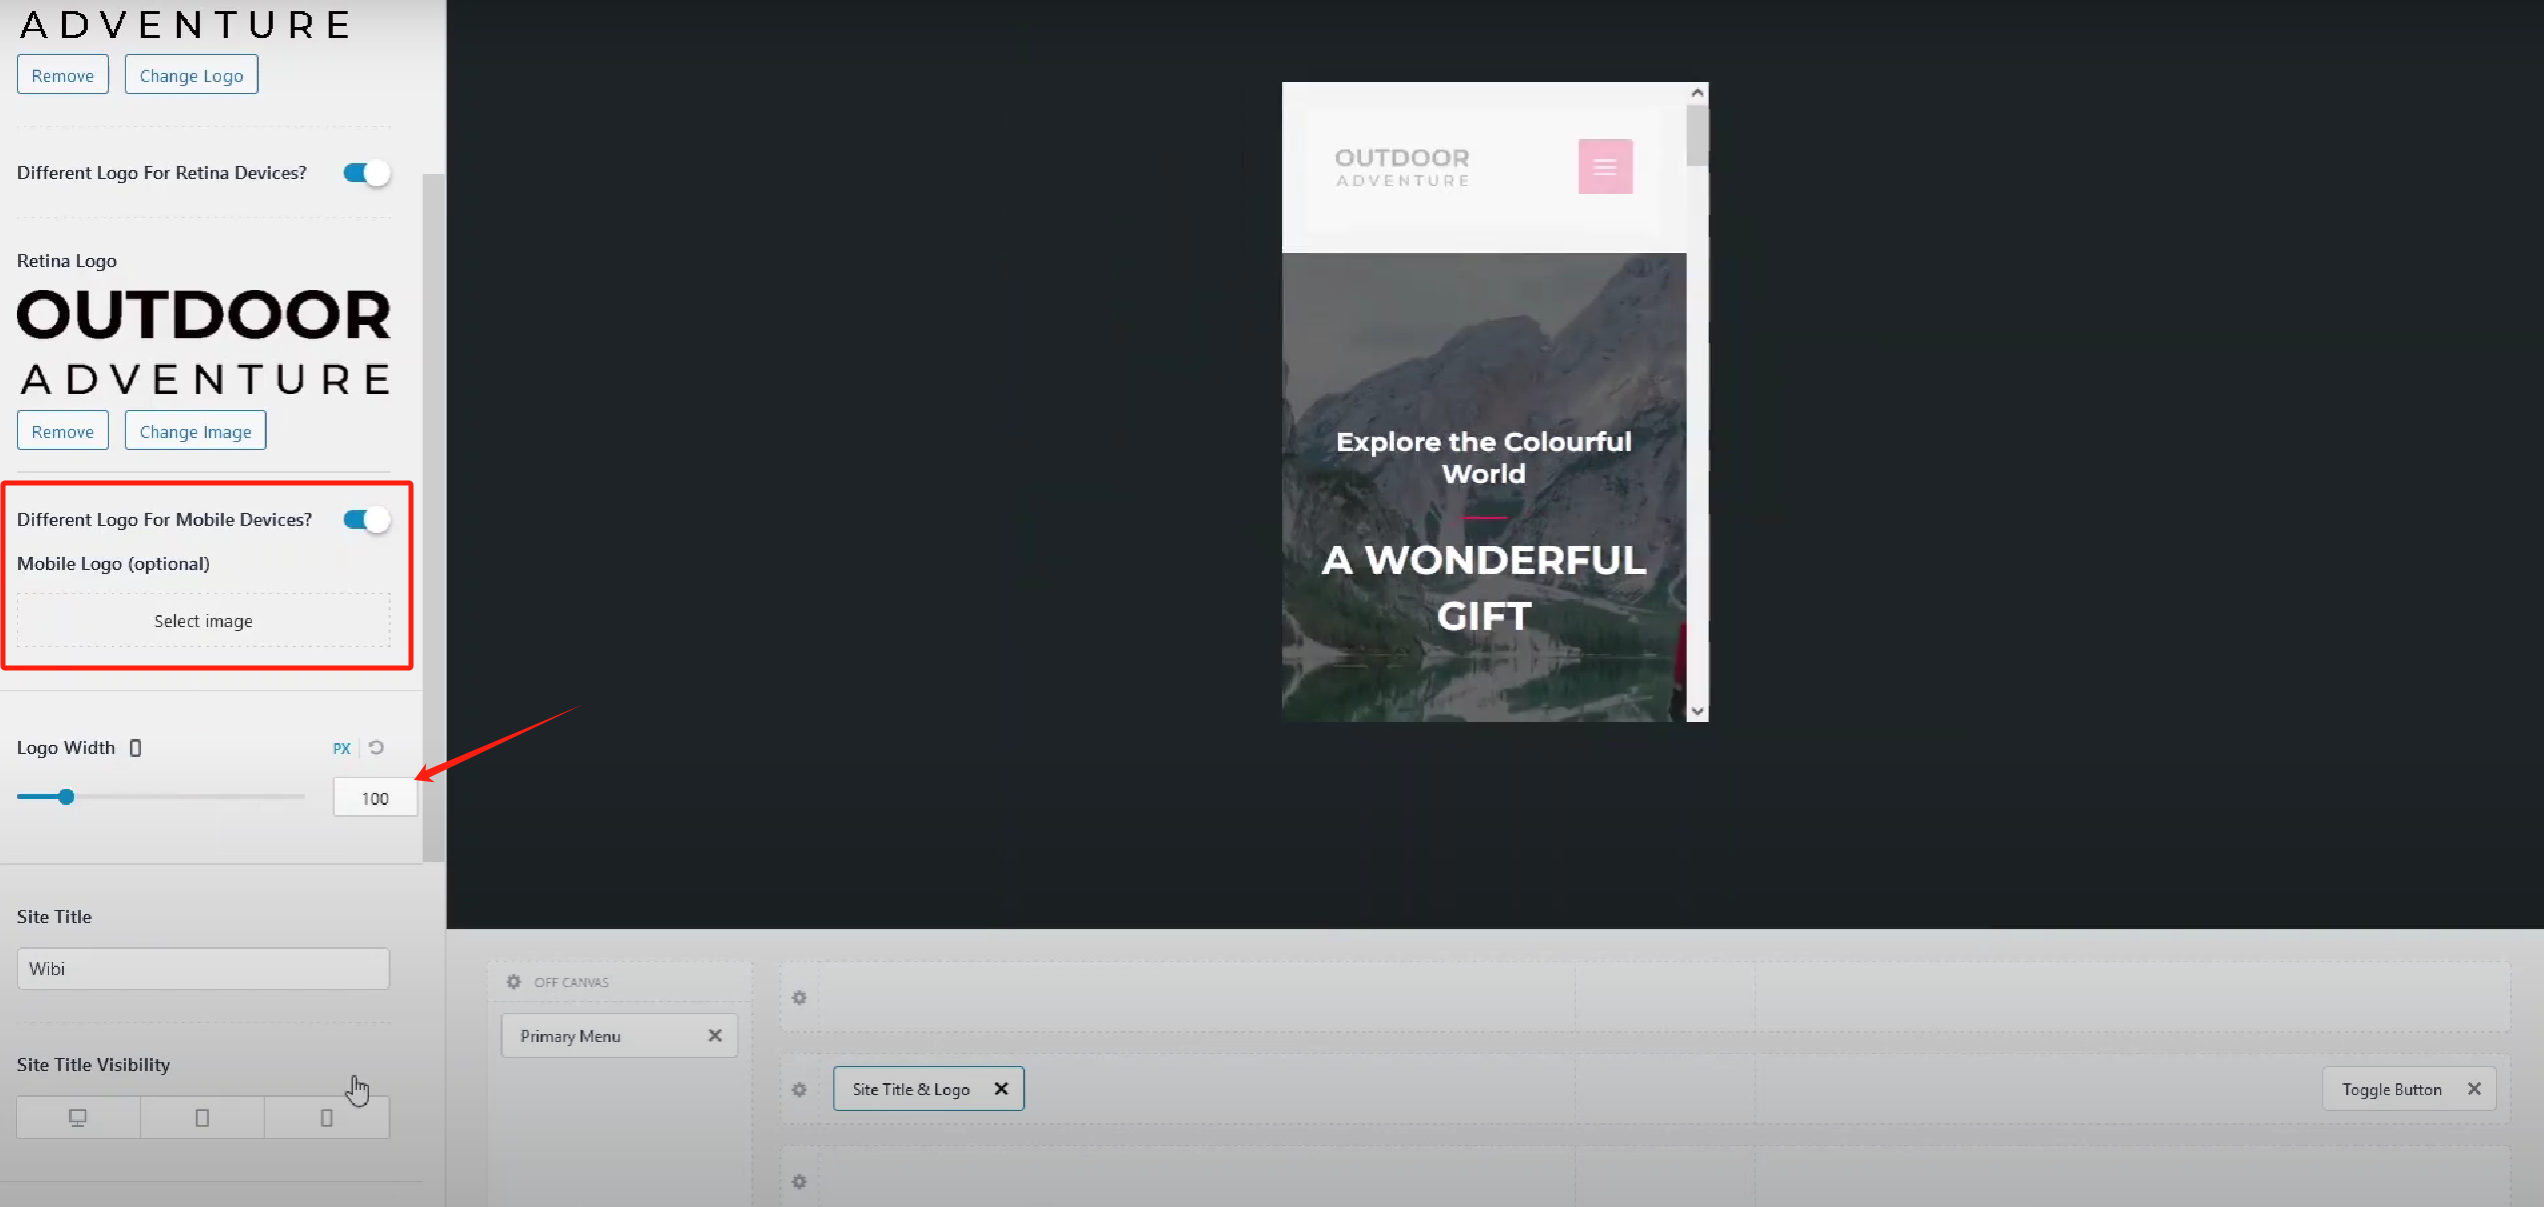Click the pink hamburger menu icon in preview
This screenshot has width=2544, height=1207.
coord(1604,166)
